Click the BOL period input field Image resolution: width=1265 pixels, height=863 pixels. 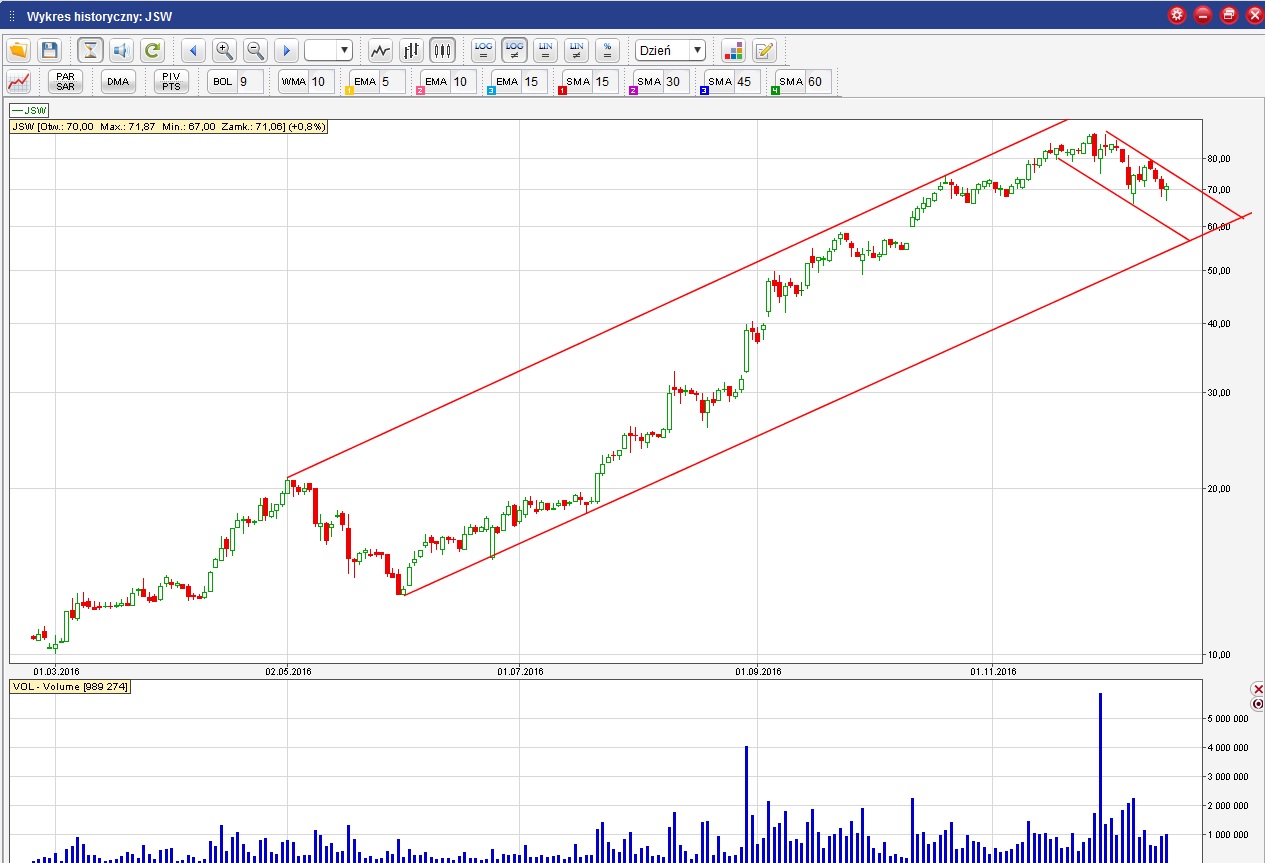tap(249, 82)
